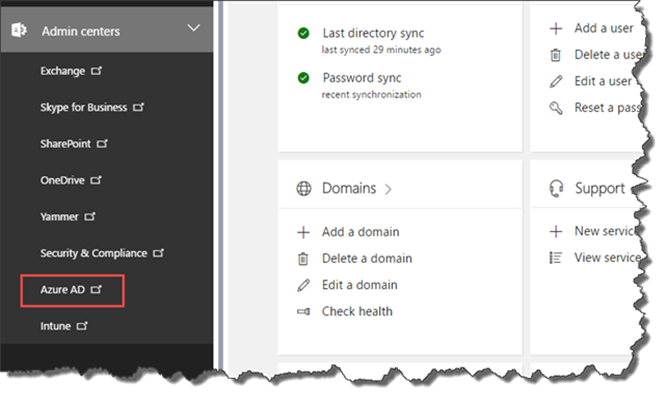
Task: Click the plus icon for Add a domain
Action: [303, 232]
